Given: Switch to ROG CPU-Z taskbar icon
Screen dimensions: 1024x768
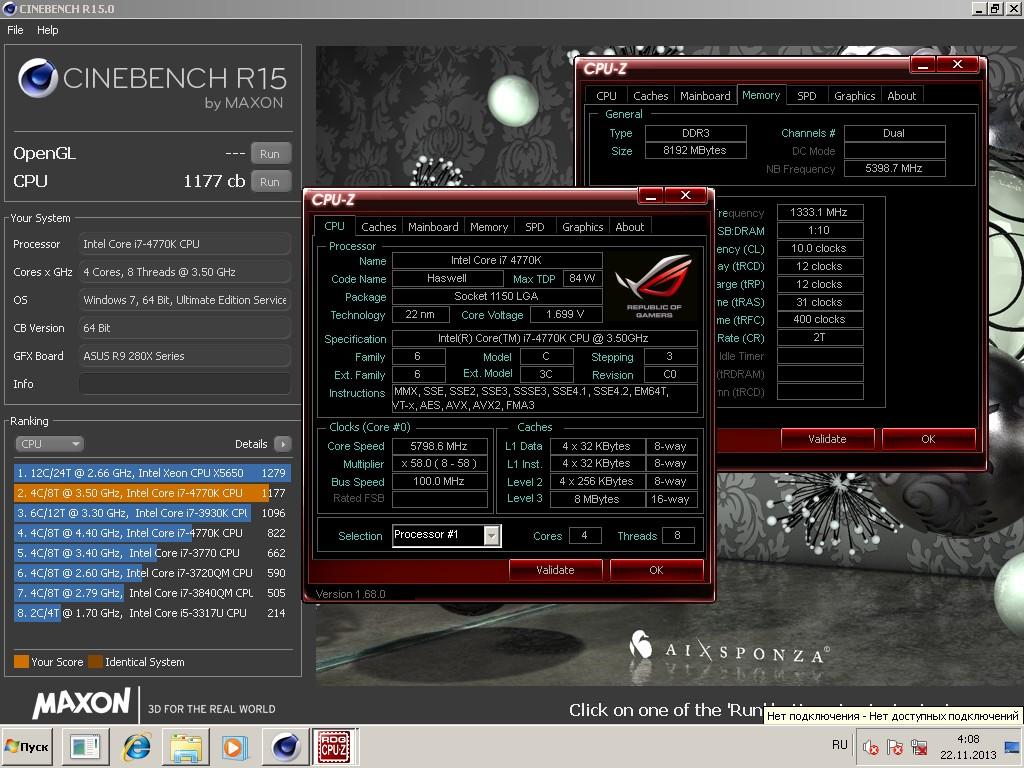Looking at the screenshot, I should click(x=334, y=746).
